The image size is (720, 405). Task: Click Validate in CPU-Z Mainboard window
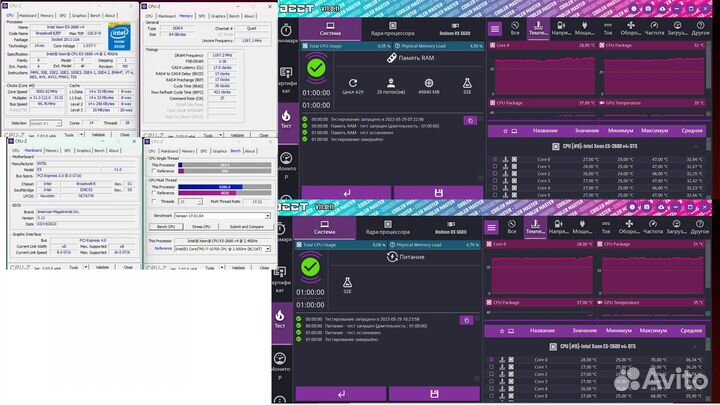102,267
